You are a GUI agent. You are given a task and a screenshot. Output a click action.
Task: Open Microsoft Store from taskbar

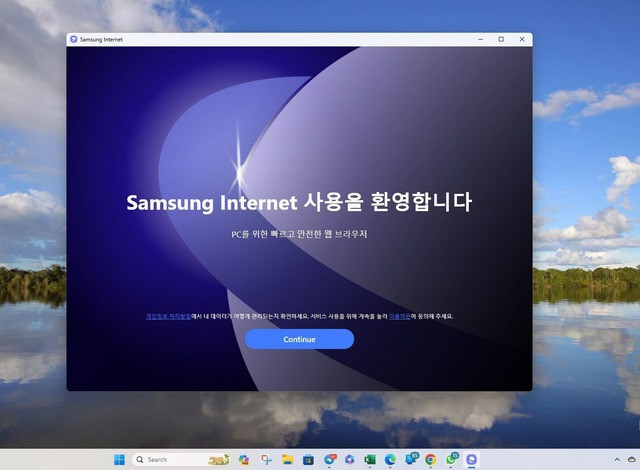[308, 460]
